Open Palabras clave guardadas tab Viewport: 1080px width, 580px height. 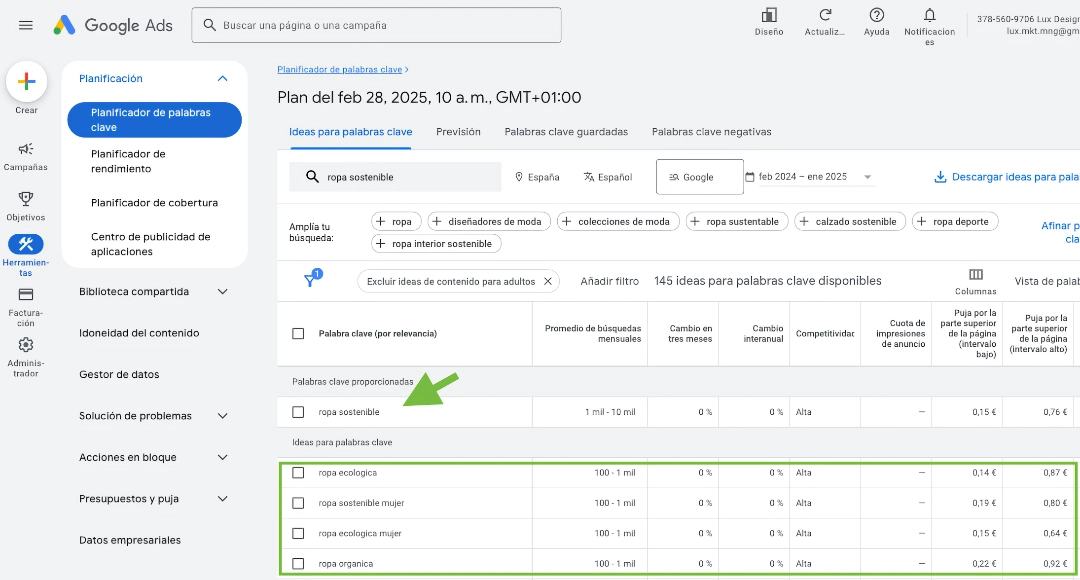pos(566,132)
